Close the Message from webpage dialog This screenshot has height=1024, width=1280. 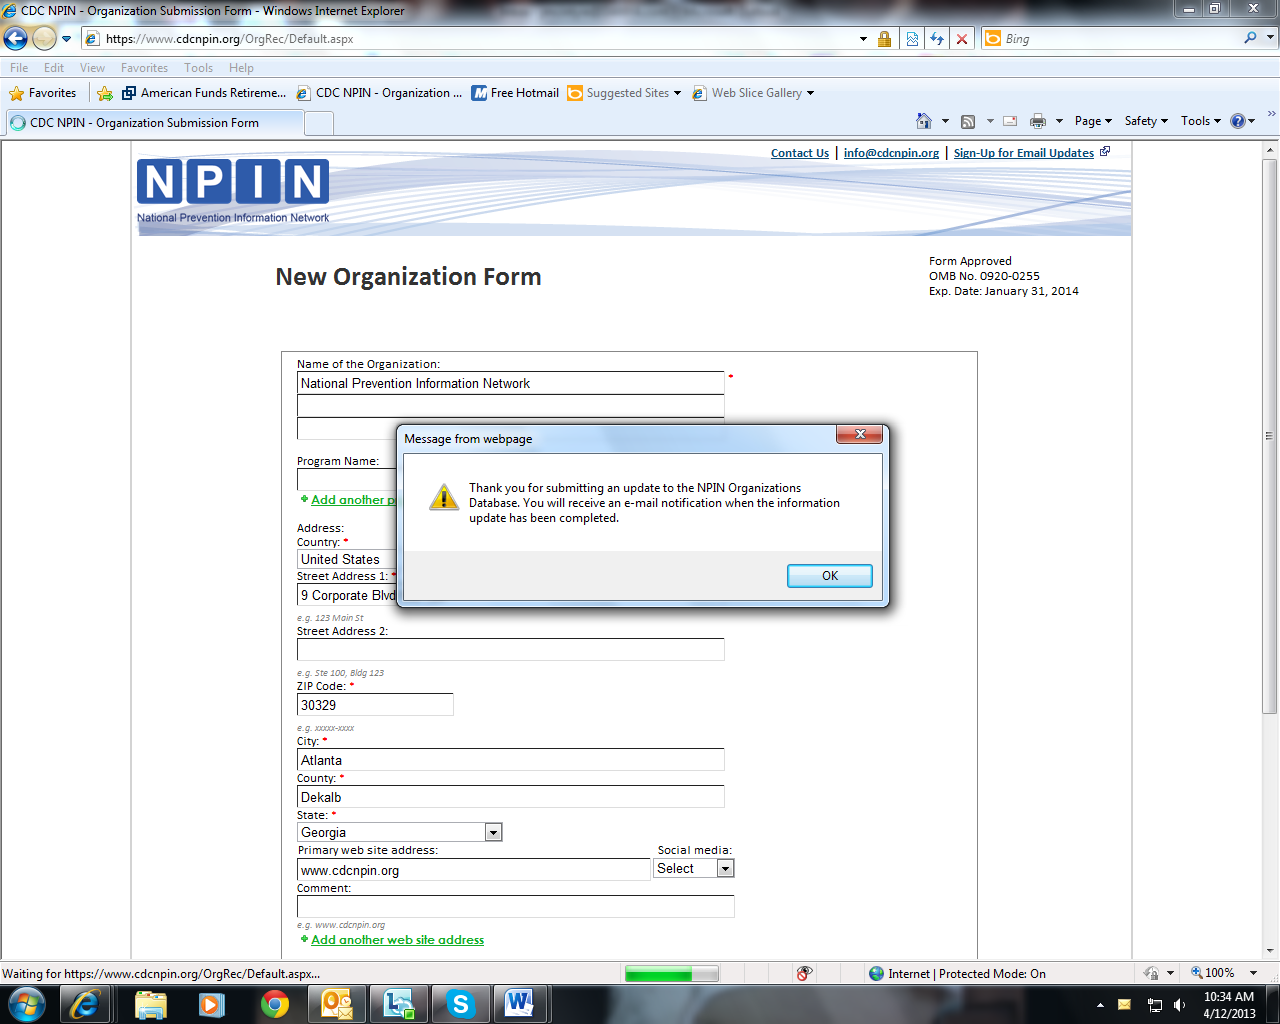point(860,434)
